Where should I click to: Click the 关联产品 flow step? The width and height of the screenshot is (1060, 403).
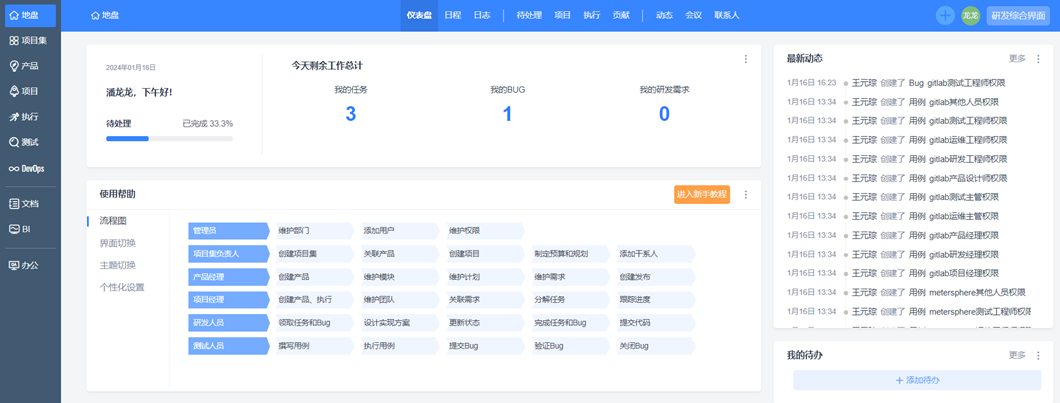click(399, 254)
